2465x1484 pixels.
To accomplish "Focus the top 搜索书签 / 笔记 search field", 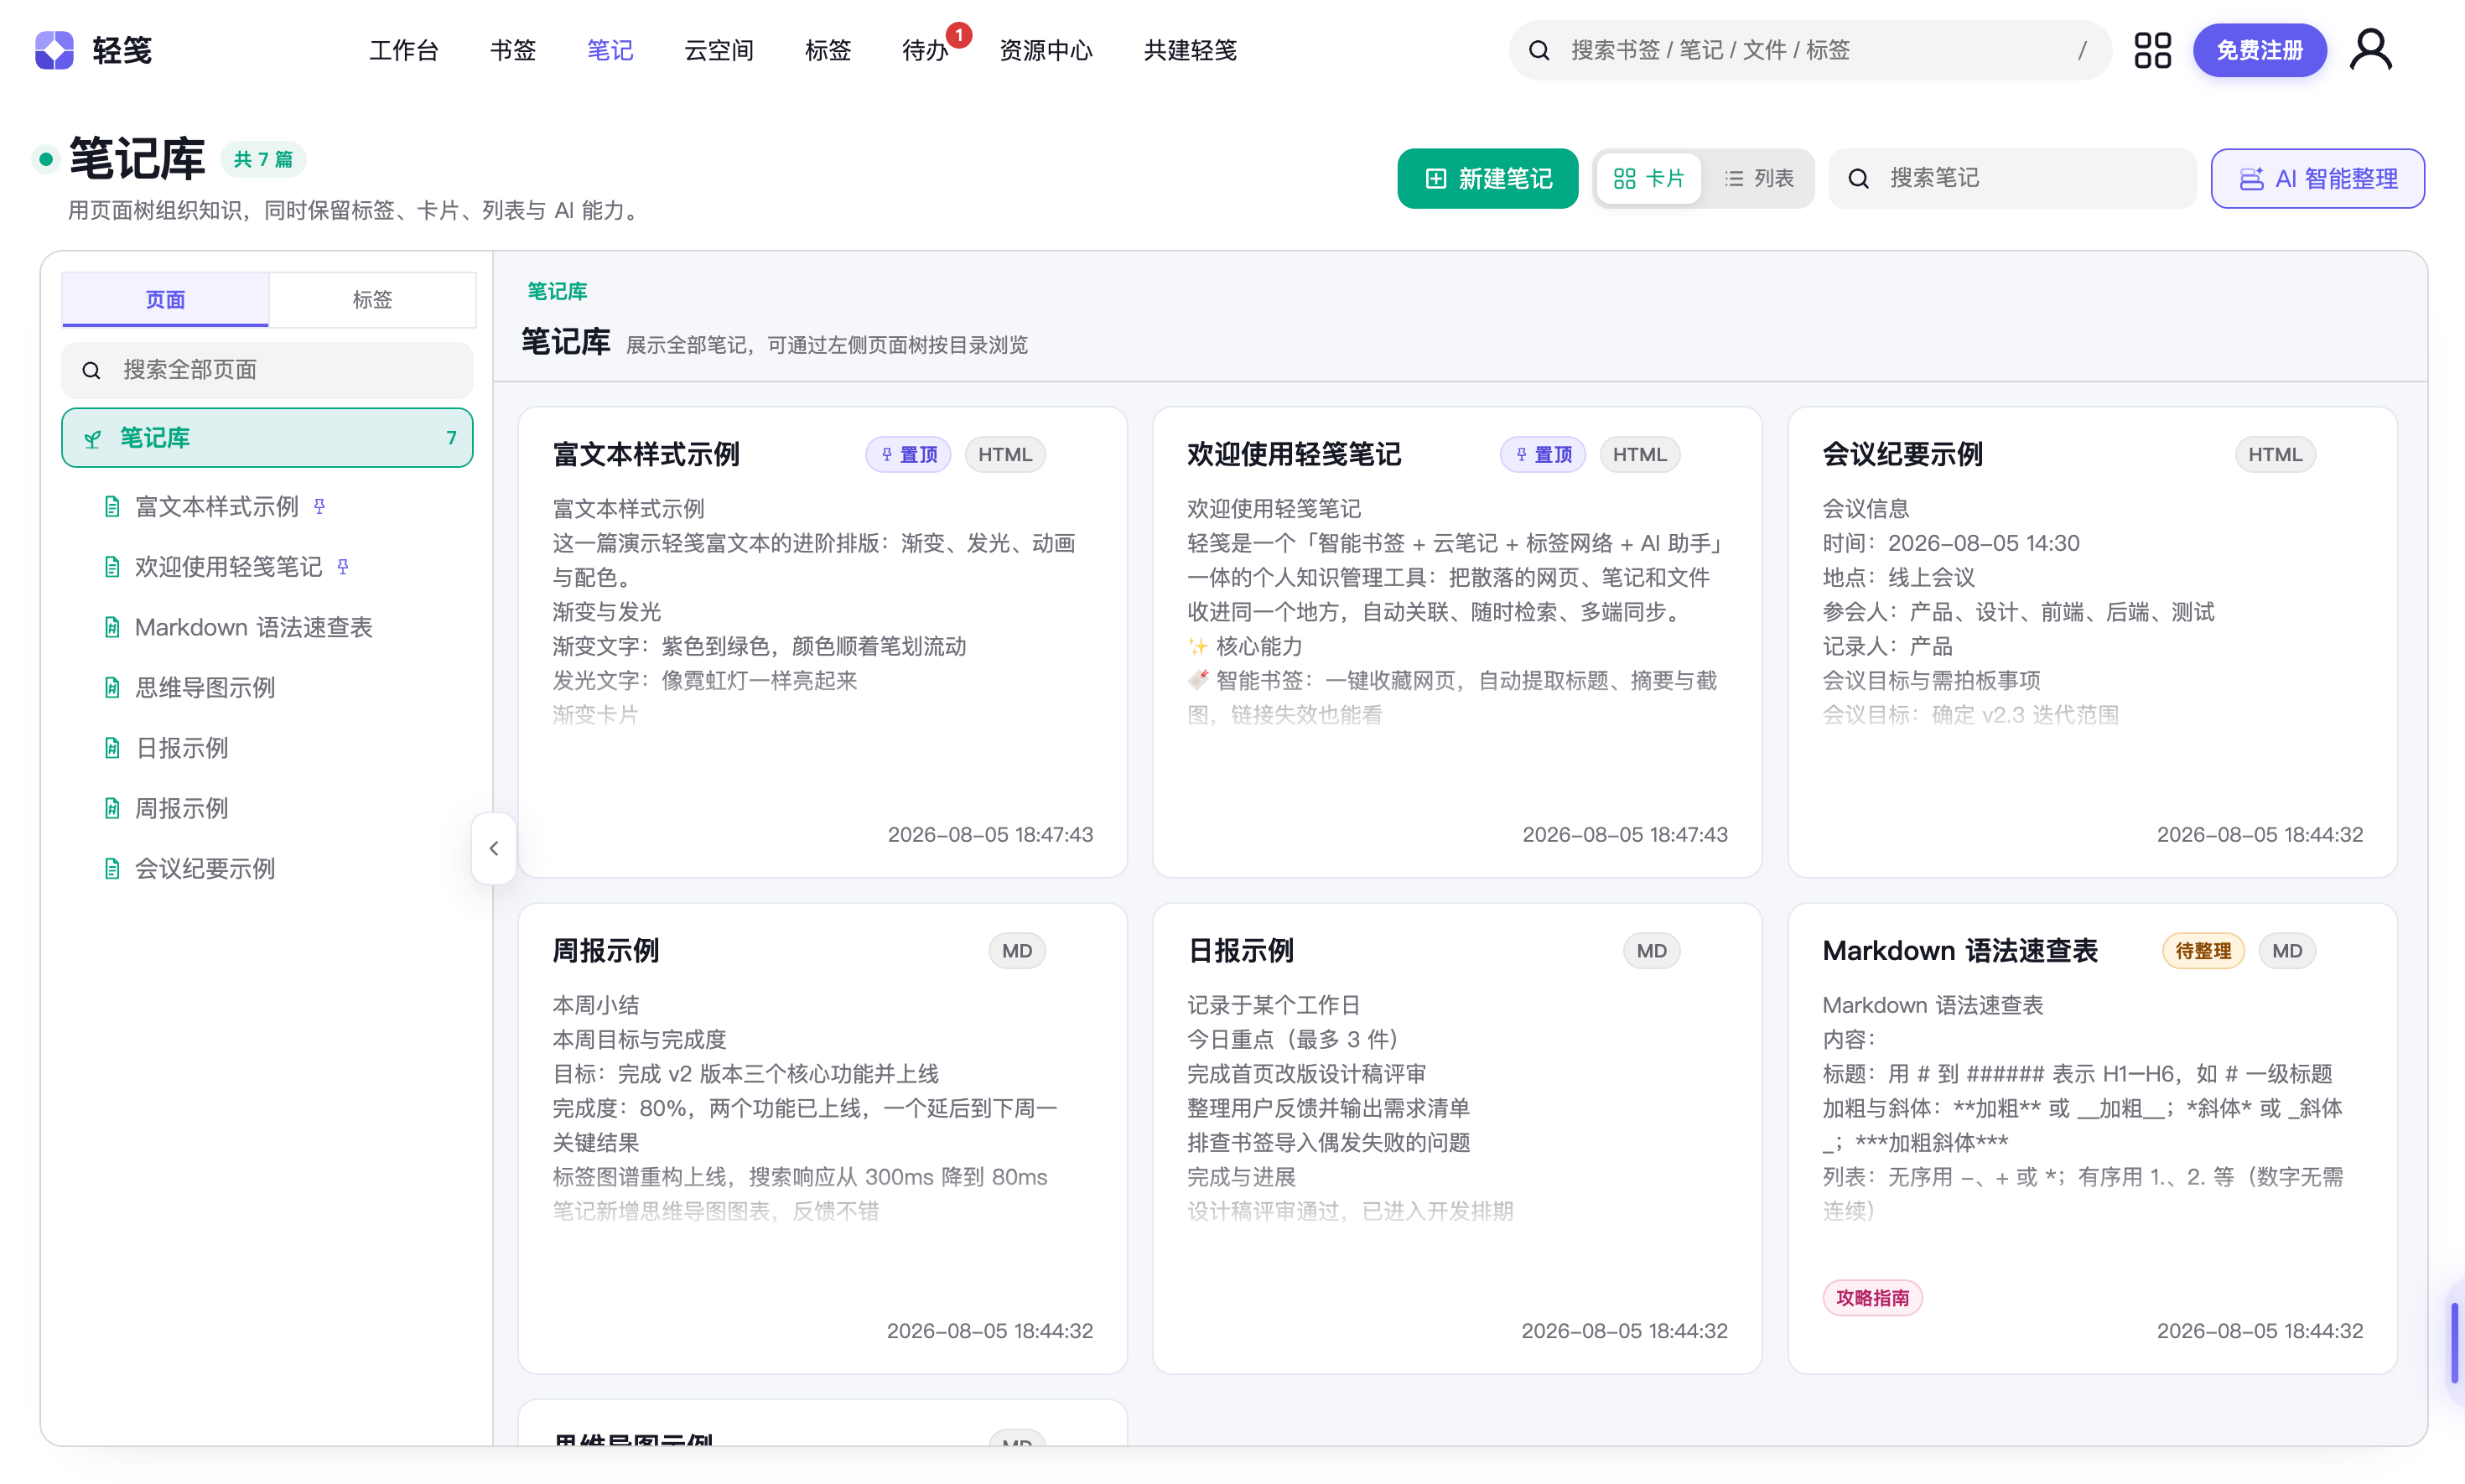I will pyautogui.click(x=1809, y=50).
